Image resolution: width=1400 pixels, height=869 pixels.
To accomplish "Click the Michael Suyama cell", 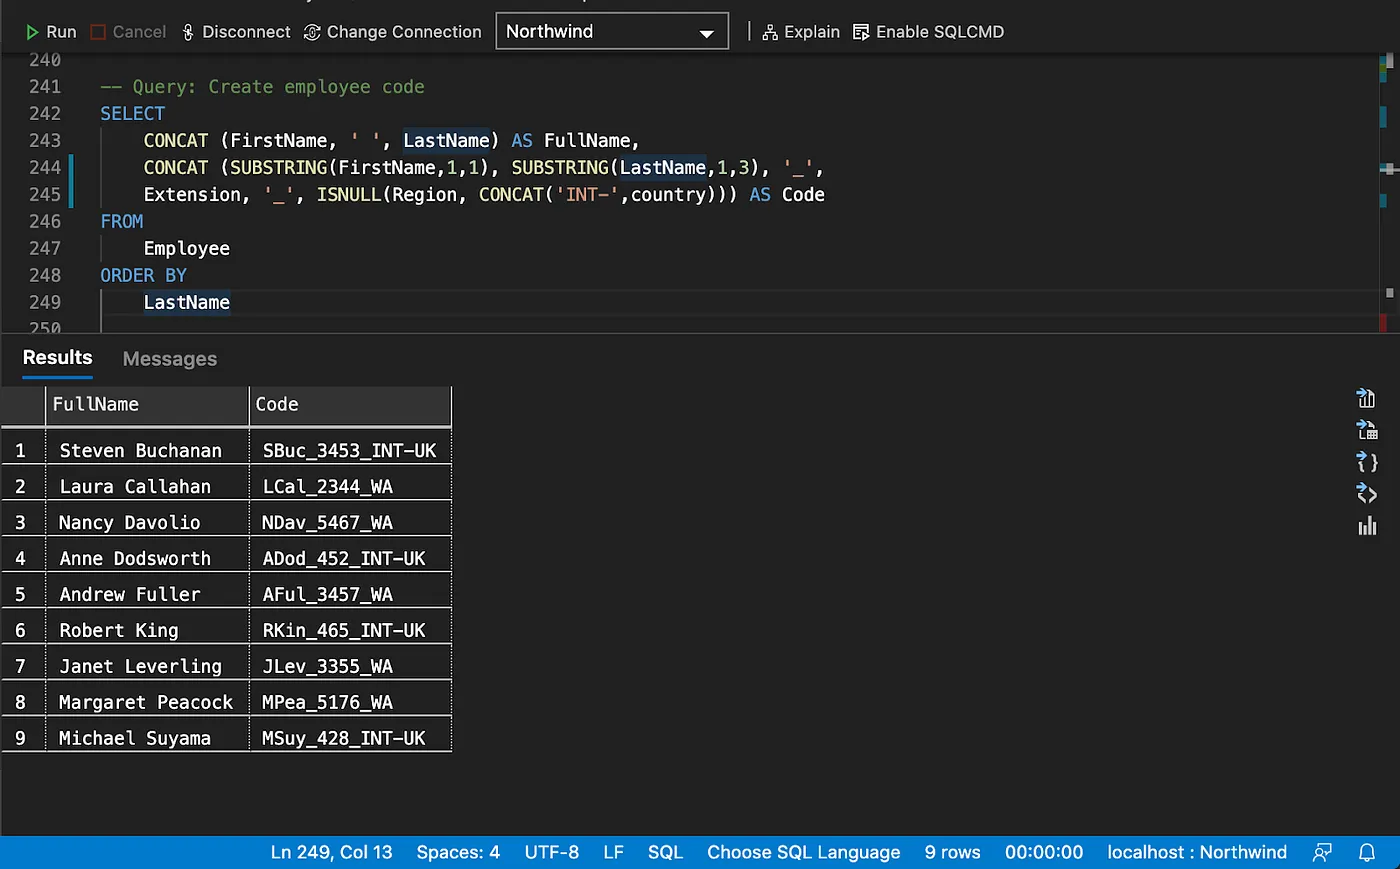I will pos(147,739).
